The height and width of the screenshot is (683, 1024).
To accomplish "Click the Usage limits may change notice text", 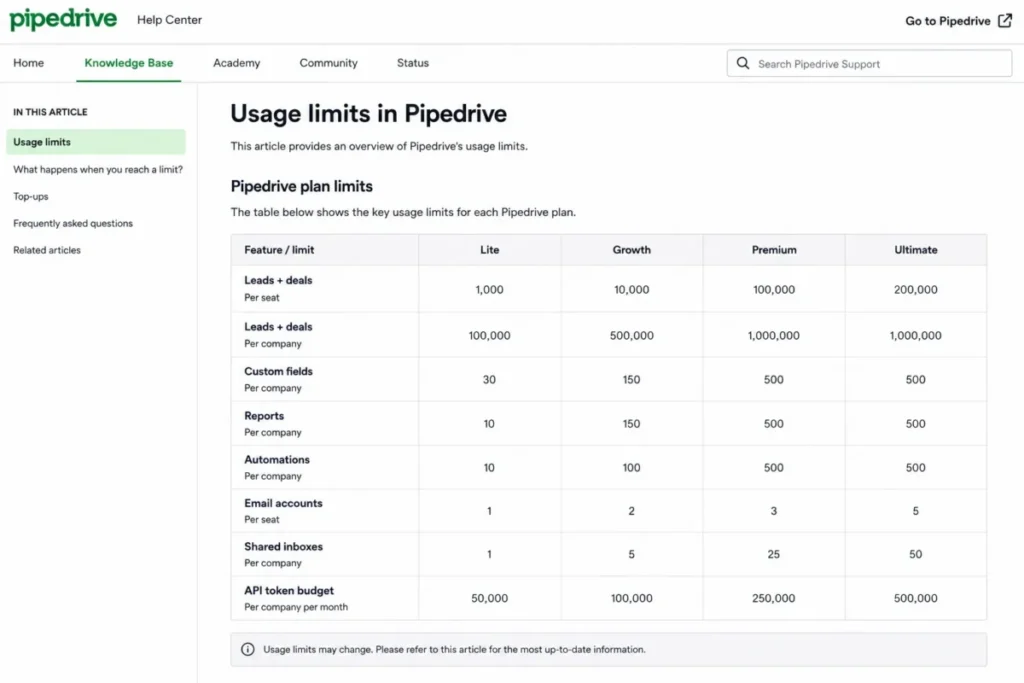I will (x=455, y=649).
